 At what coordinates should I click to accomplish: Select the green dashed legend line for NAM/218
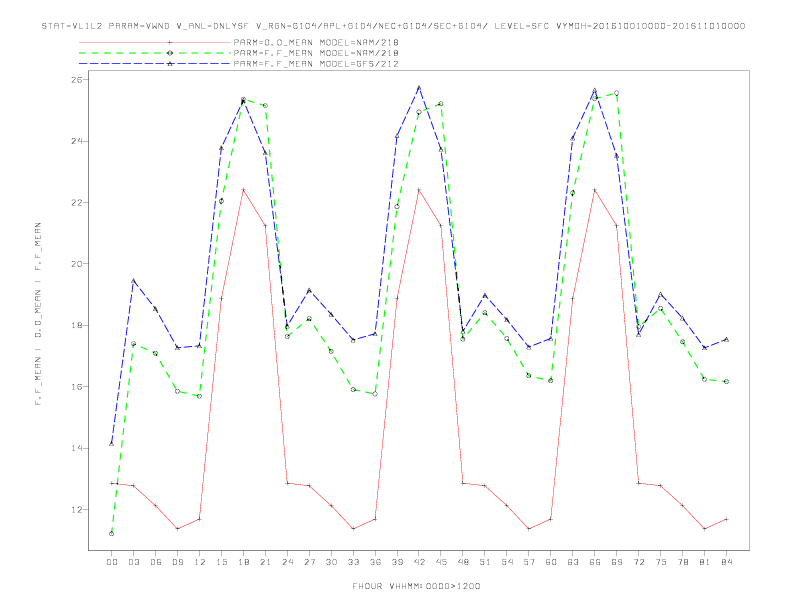click(x=155, y=53)
